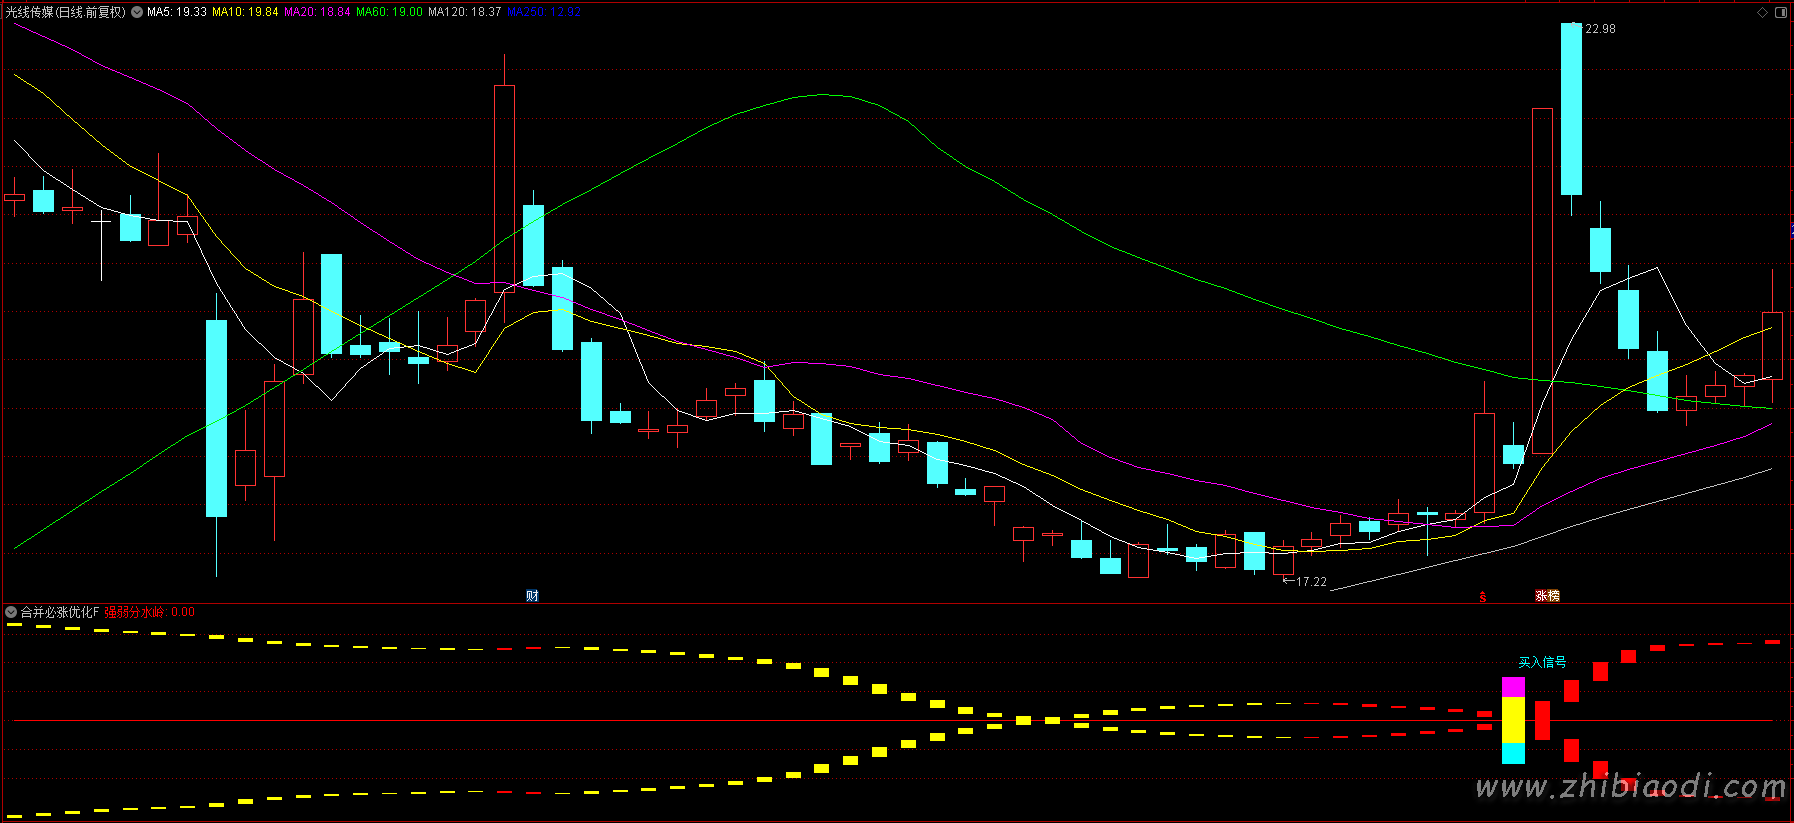The height and width of the screenshot is (823, 1794).
Task: Click the diamond icon at top right
Action: point(1762,12)
